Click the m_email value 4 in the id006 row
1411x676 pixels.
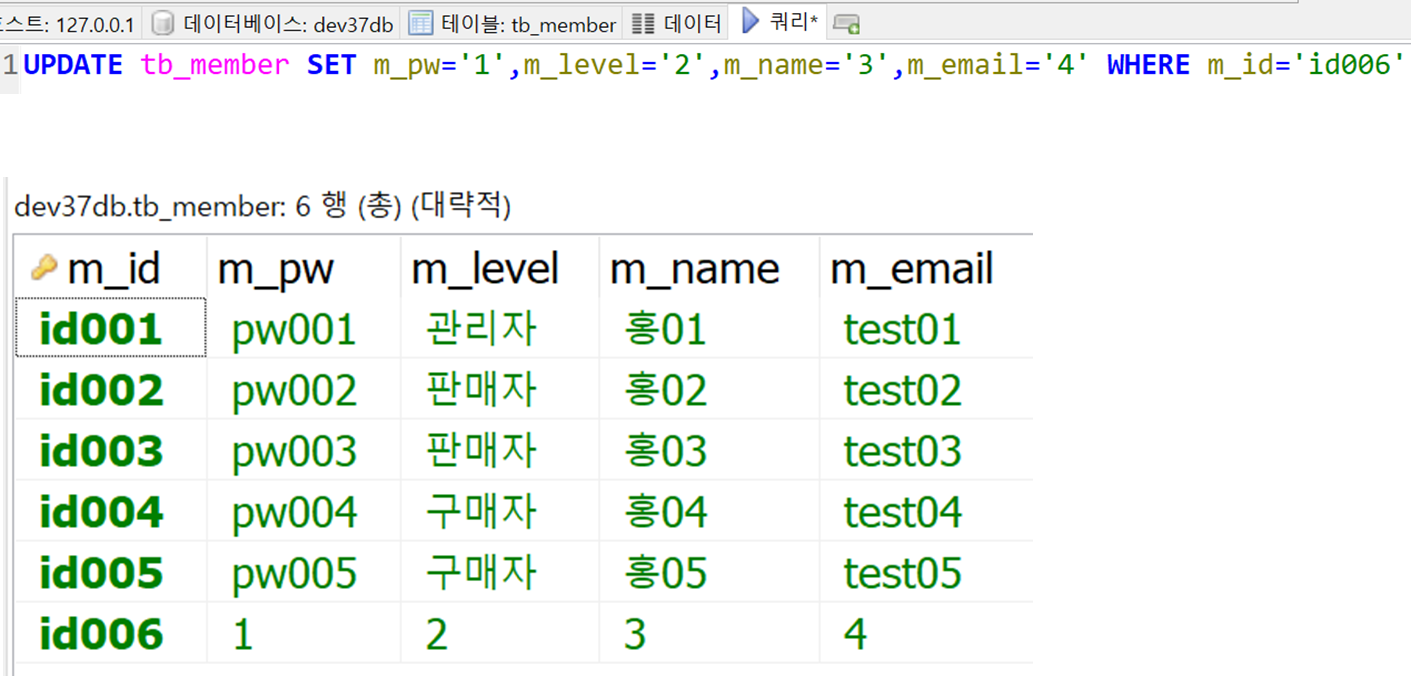coord(925,633)
